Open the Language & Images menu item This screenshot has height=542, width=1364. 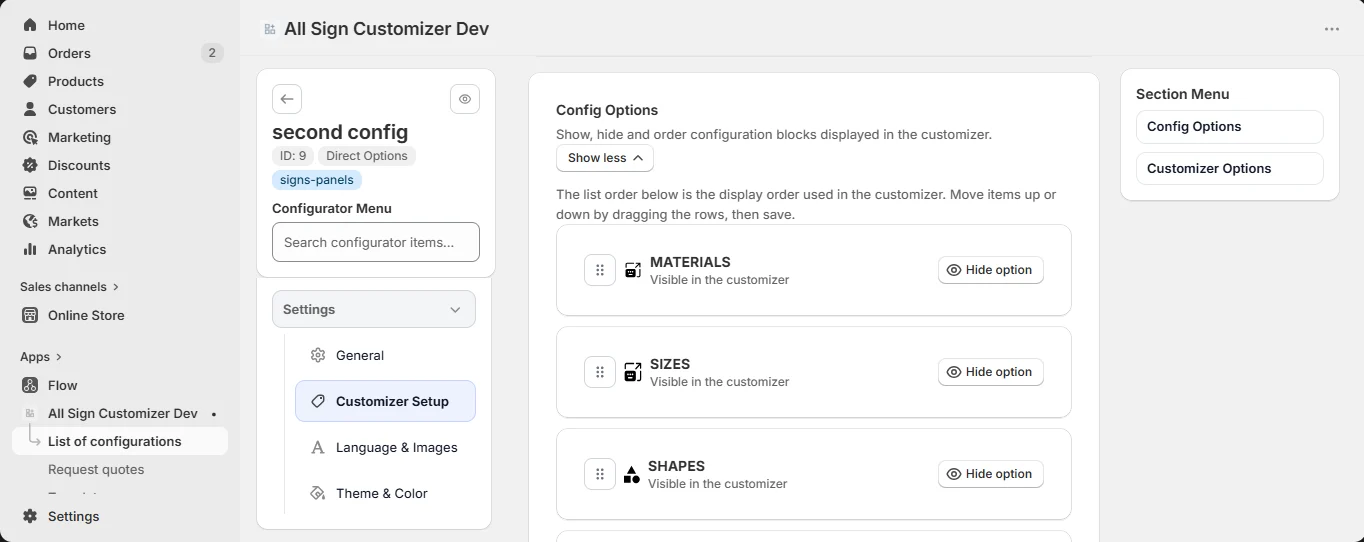coord(385,447)
